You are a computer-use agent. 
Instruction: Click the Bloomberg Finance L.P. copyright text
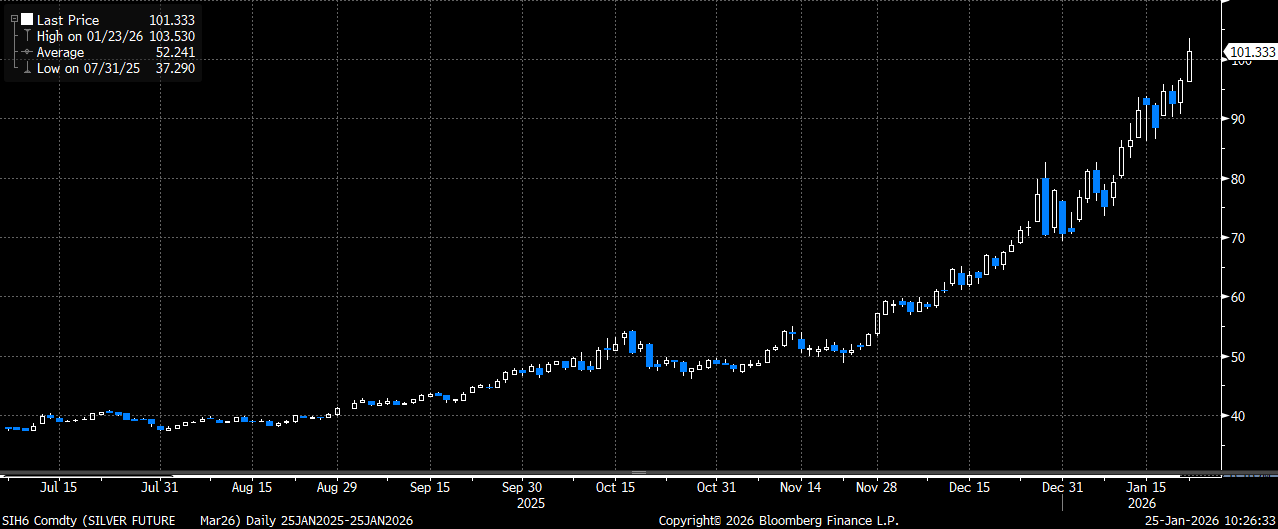click(778, 521)
